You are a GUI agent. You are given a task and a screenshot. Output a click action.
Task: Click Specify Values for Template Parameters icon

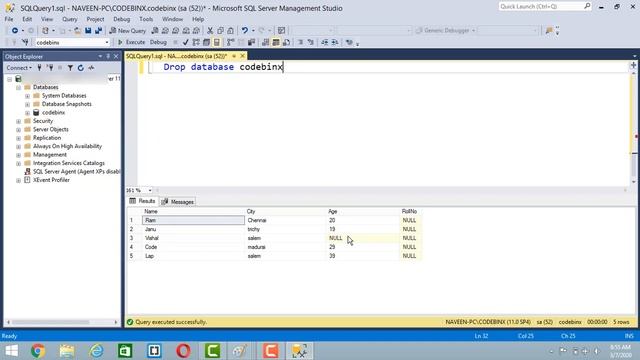[349, 42]
